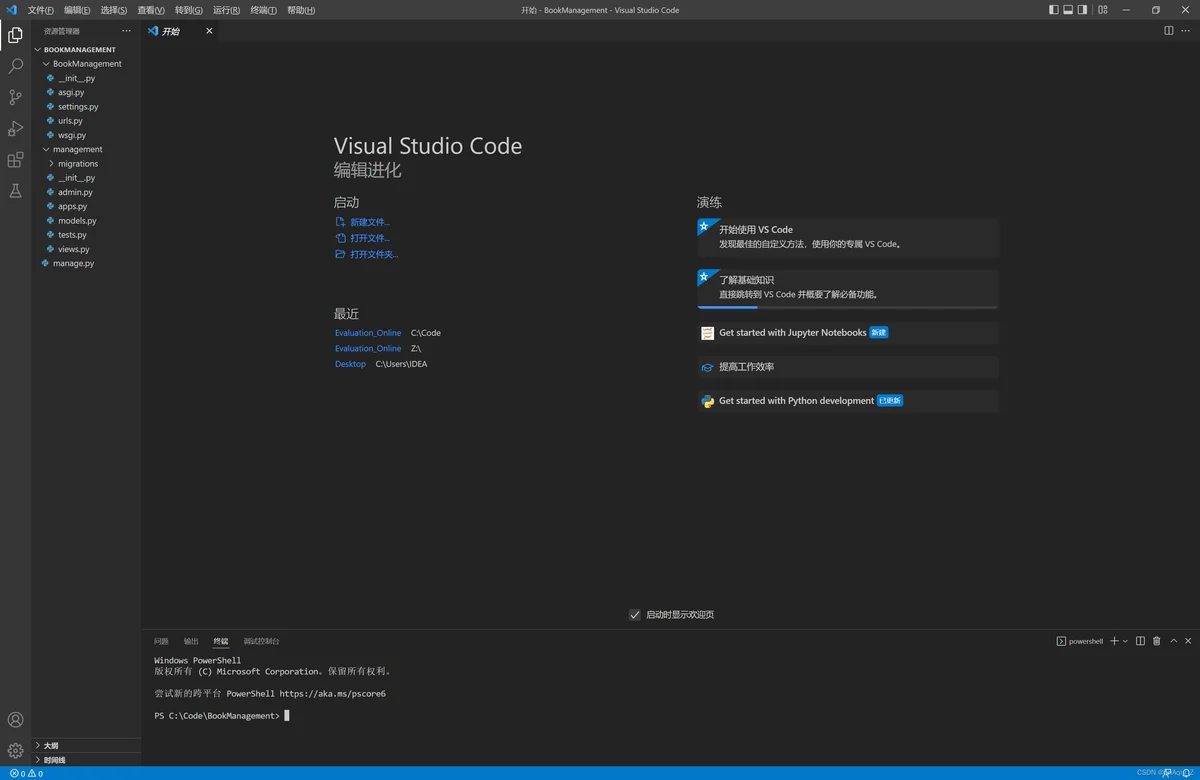Open models.py in the explorer
This screenshot has width=1200, height=780.
77,221
